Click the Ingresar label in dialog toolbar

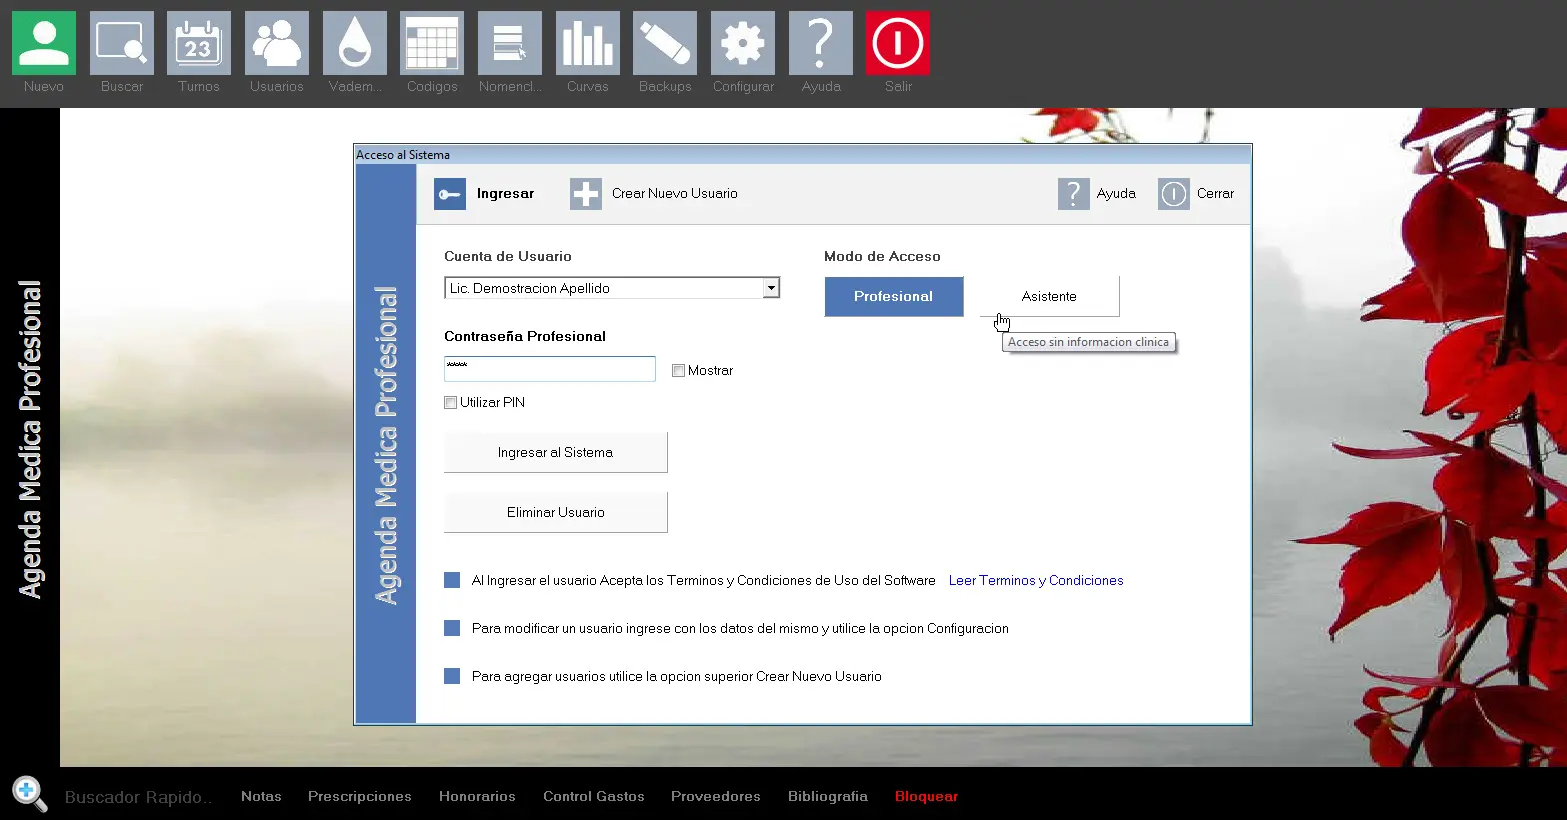[x=505, y=194]
